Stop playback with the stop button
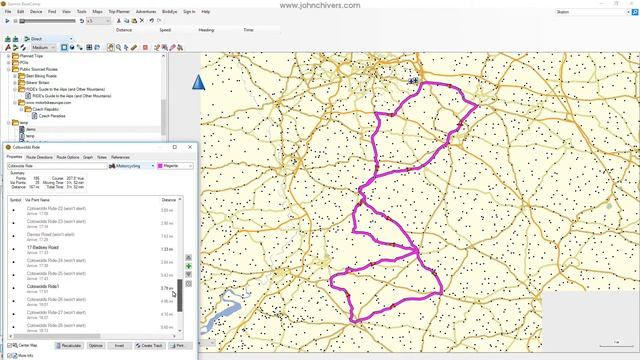 pos(16,21)
